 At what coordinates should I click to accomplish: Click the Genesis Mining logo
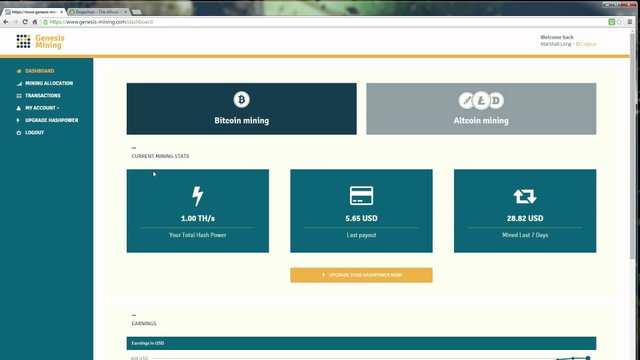[40, 41]
